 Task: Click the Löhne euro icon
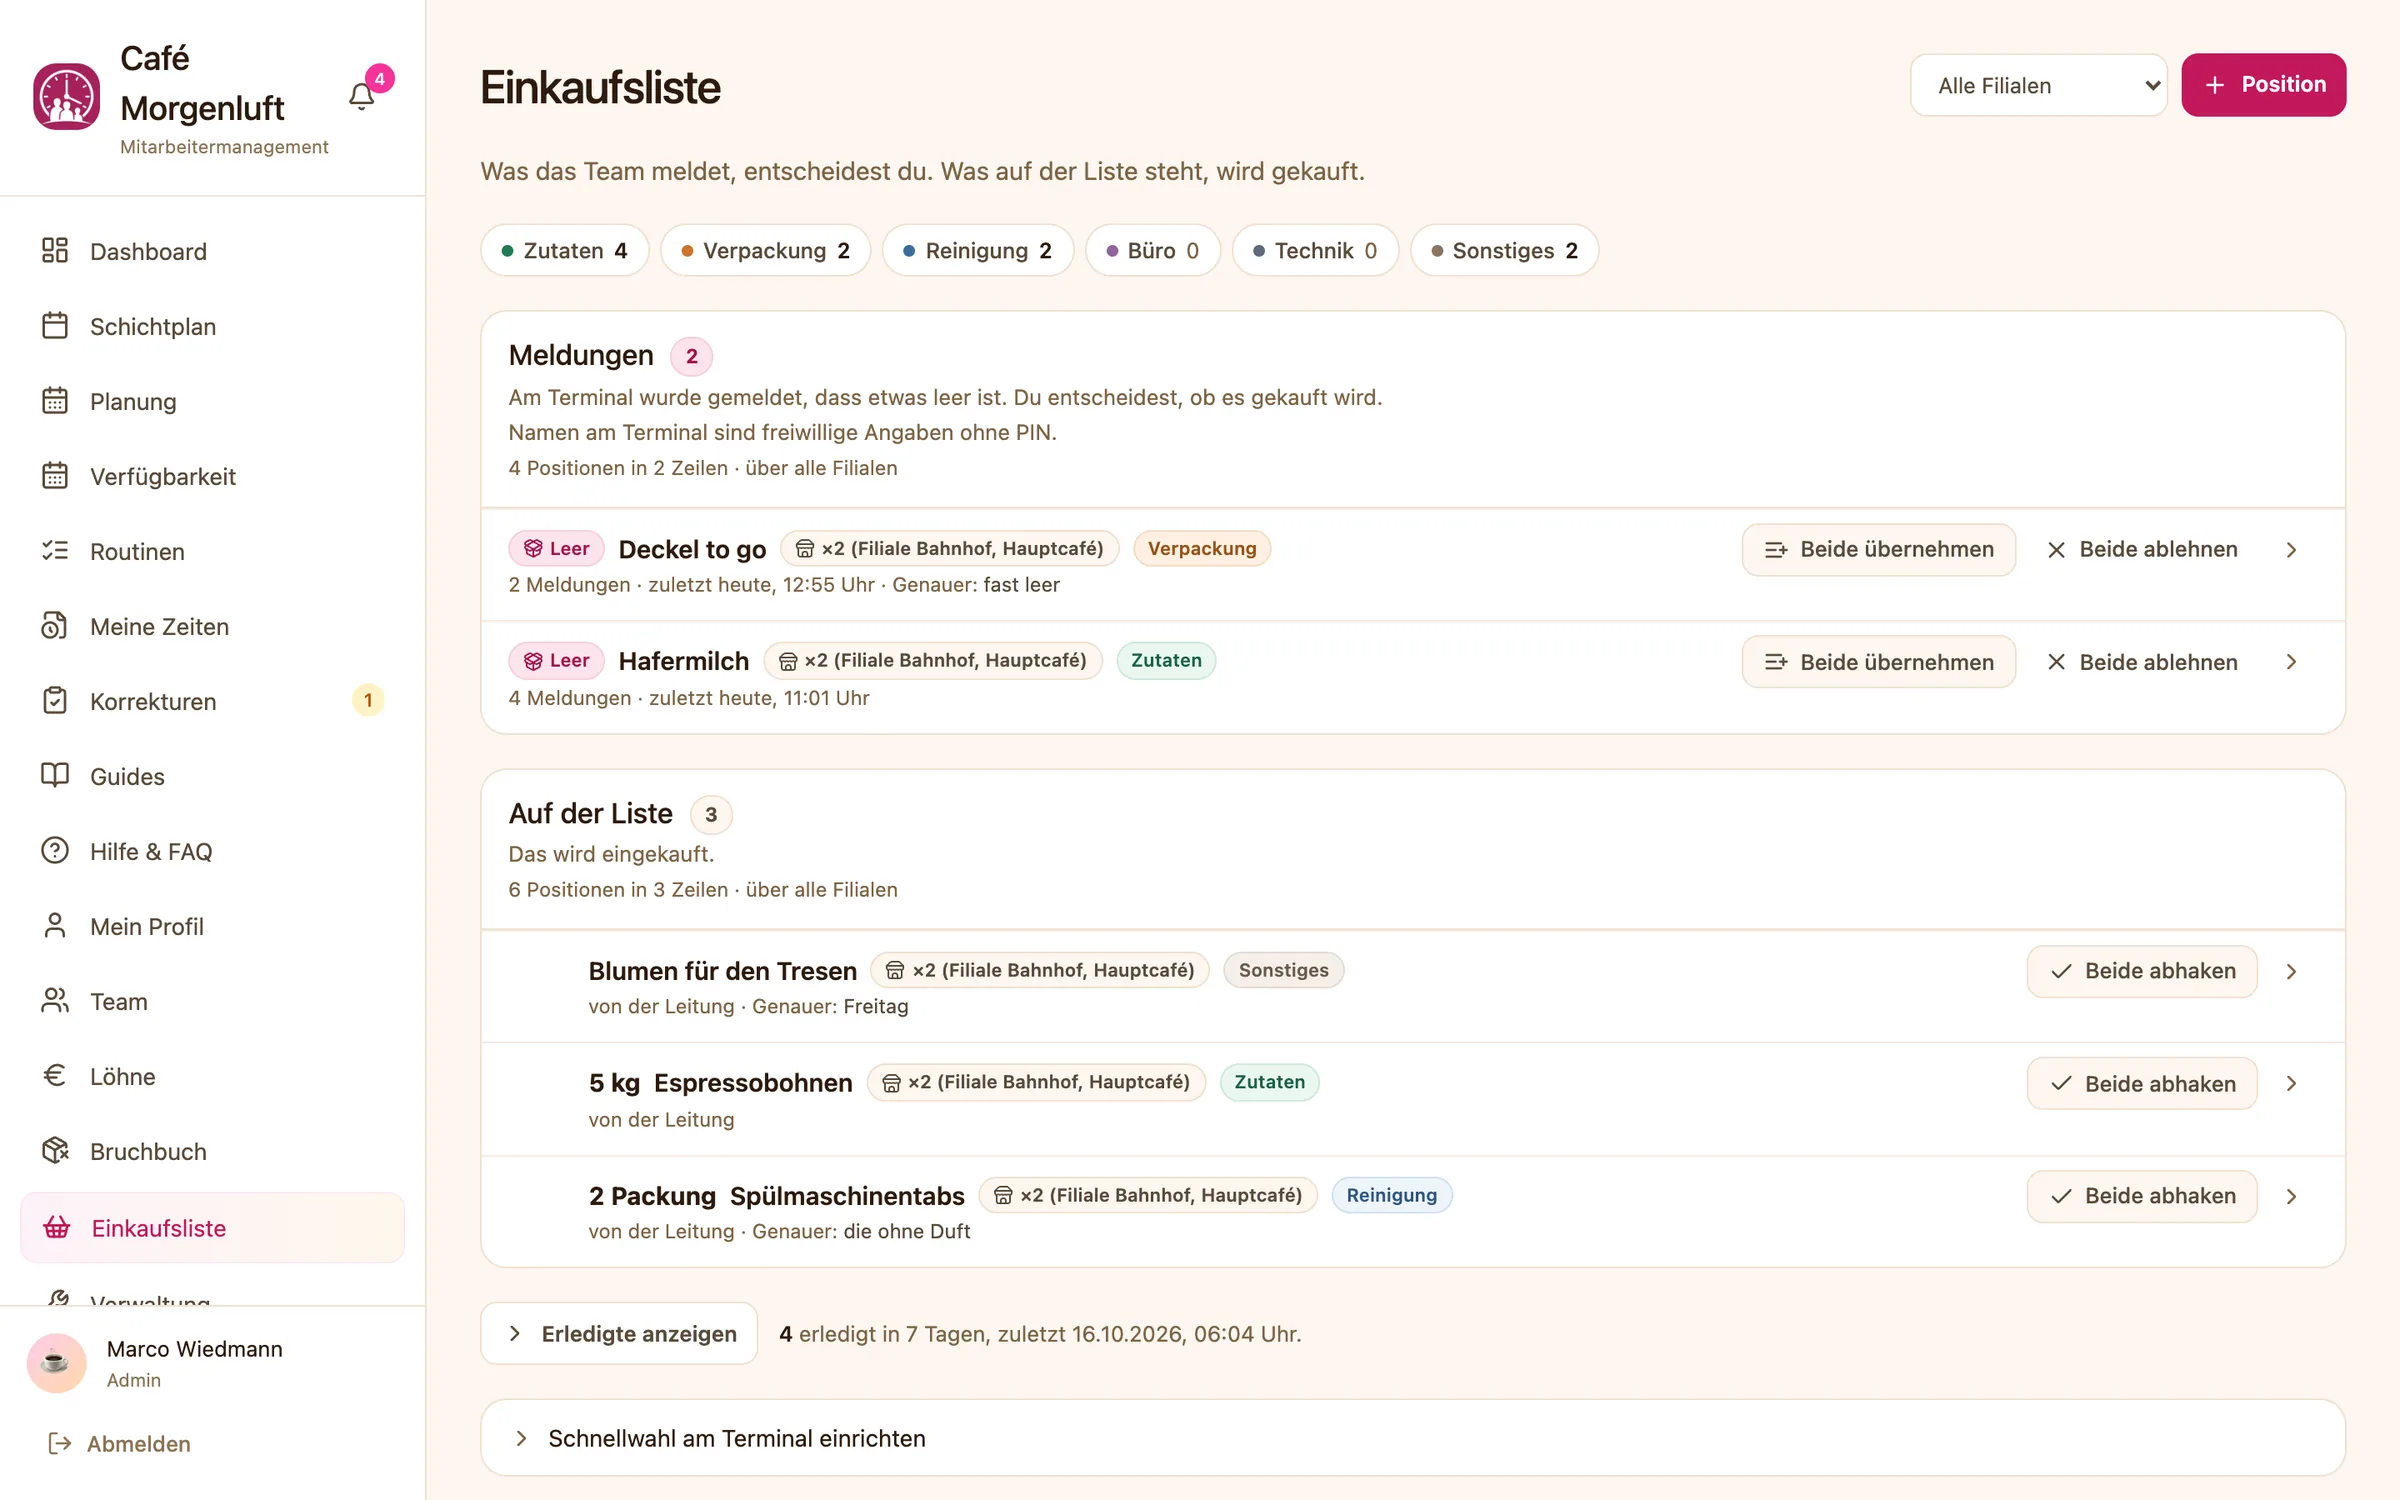click(x=55, y=1076)
